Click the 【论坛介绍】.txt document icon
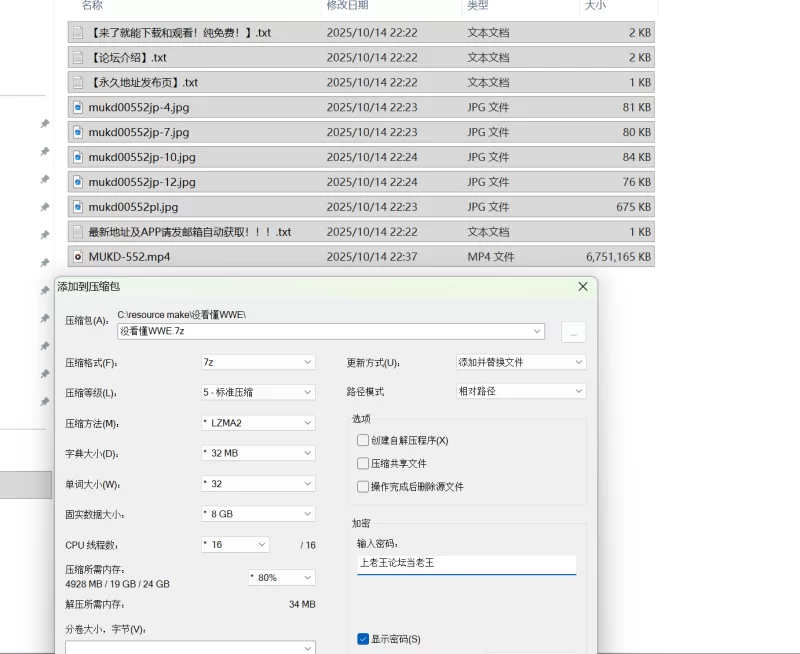800x654 pixels. tap(78, 58)
